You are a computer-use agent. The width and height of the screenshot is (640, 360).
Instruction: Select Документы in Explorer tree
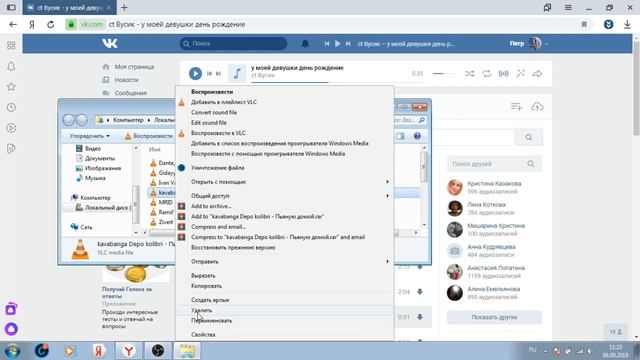pos(95,158)
